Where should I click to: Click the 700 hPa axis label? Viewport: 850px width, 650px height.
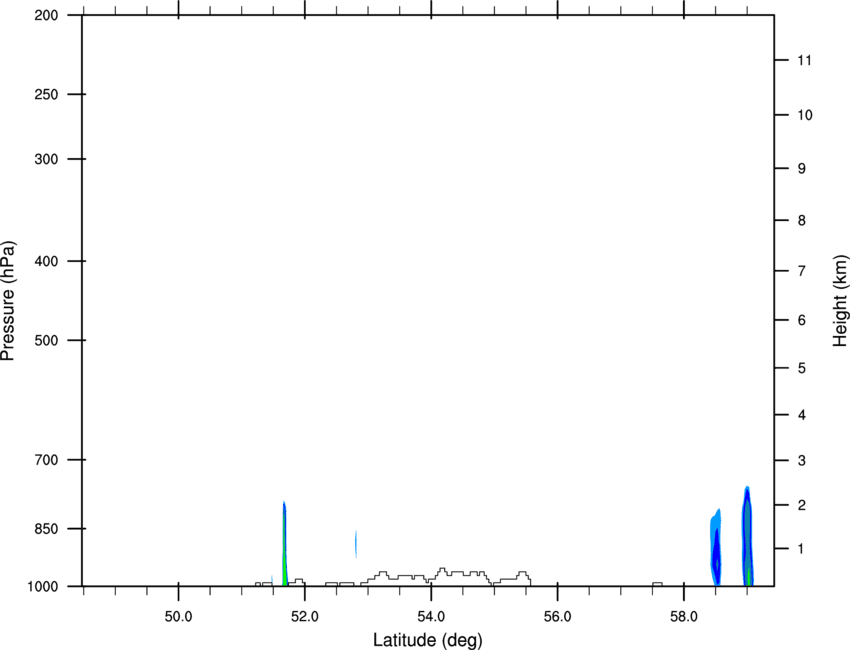coord(46,460)
